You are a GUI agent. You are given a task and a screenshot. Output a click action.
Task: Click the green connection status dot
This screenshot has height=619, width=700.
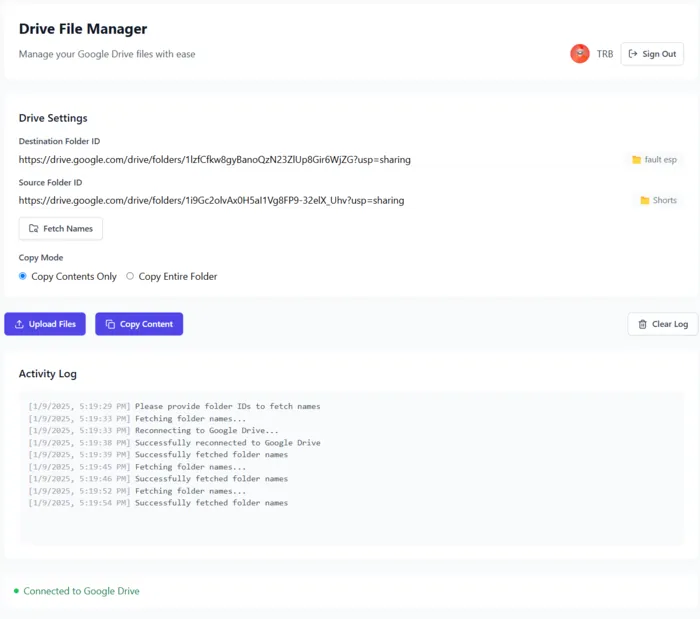pyautogui.click(x=16, y=591)
